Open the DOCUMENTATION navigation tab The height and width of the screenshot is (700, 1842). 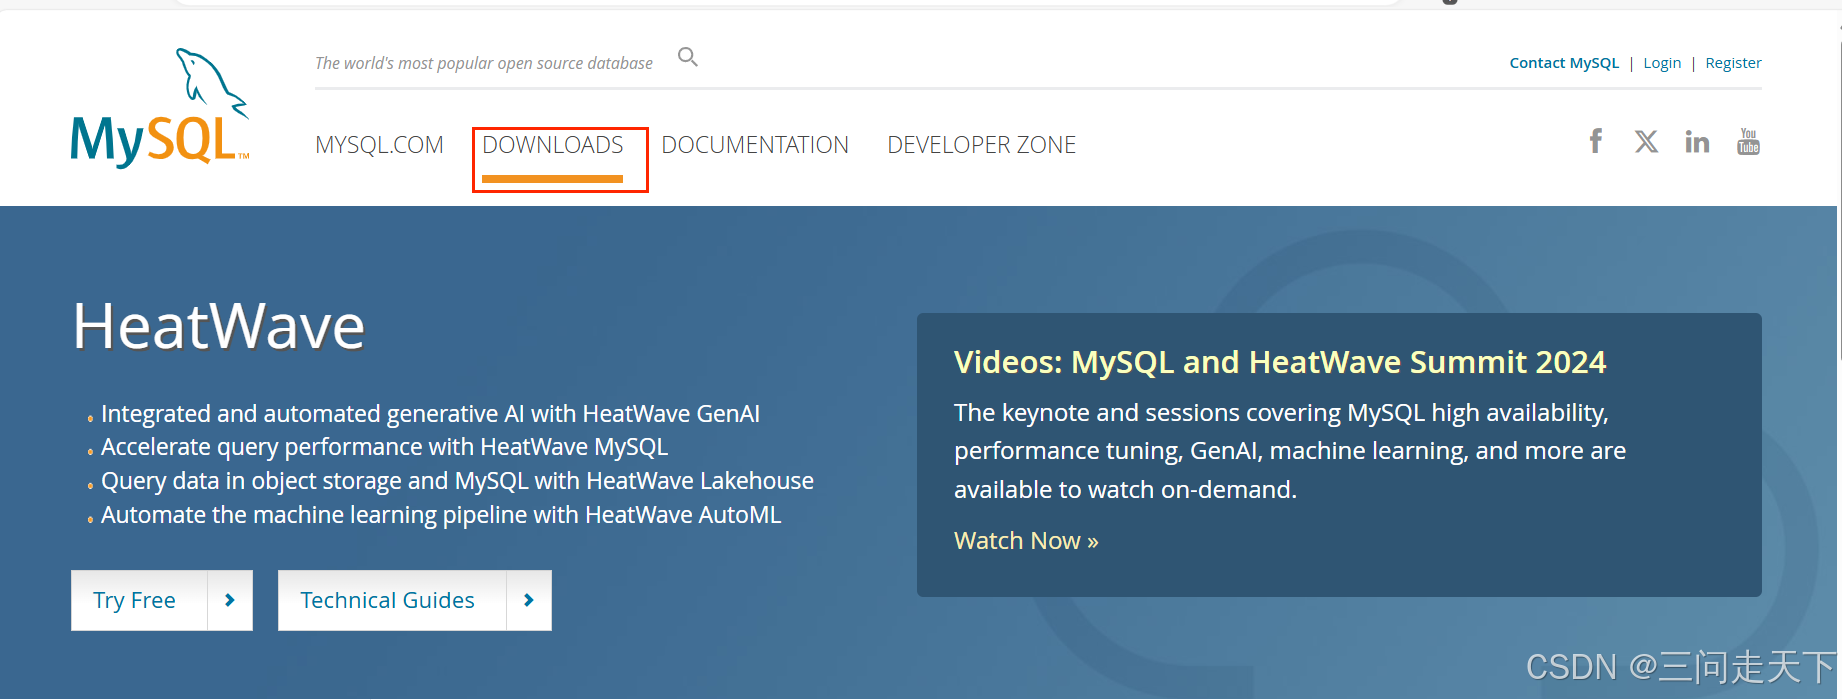click(755, 145)
